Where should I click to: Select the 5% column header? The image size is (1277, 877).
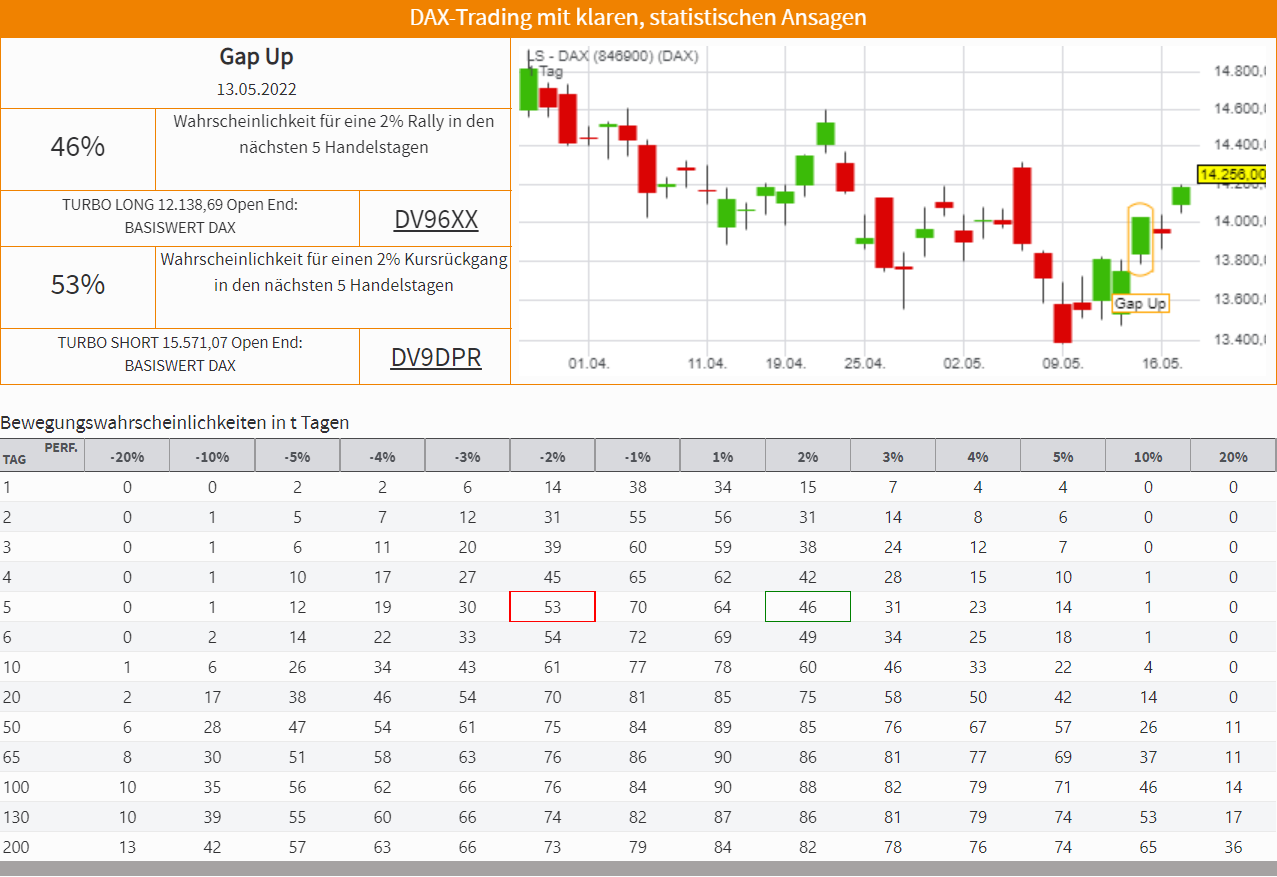coord(1062,456)
